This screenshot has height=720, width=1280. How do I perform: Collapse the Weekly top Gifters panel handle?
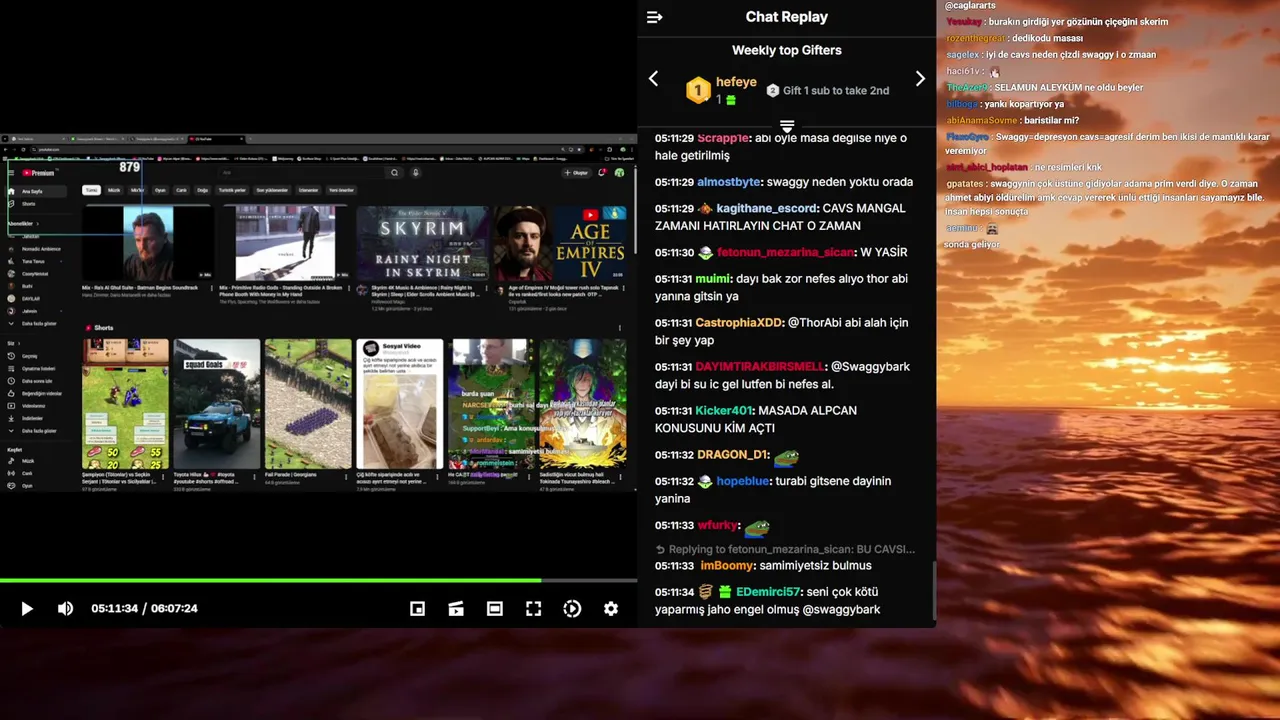(787, 126)
